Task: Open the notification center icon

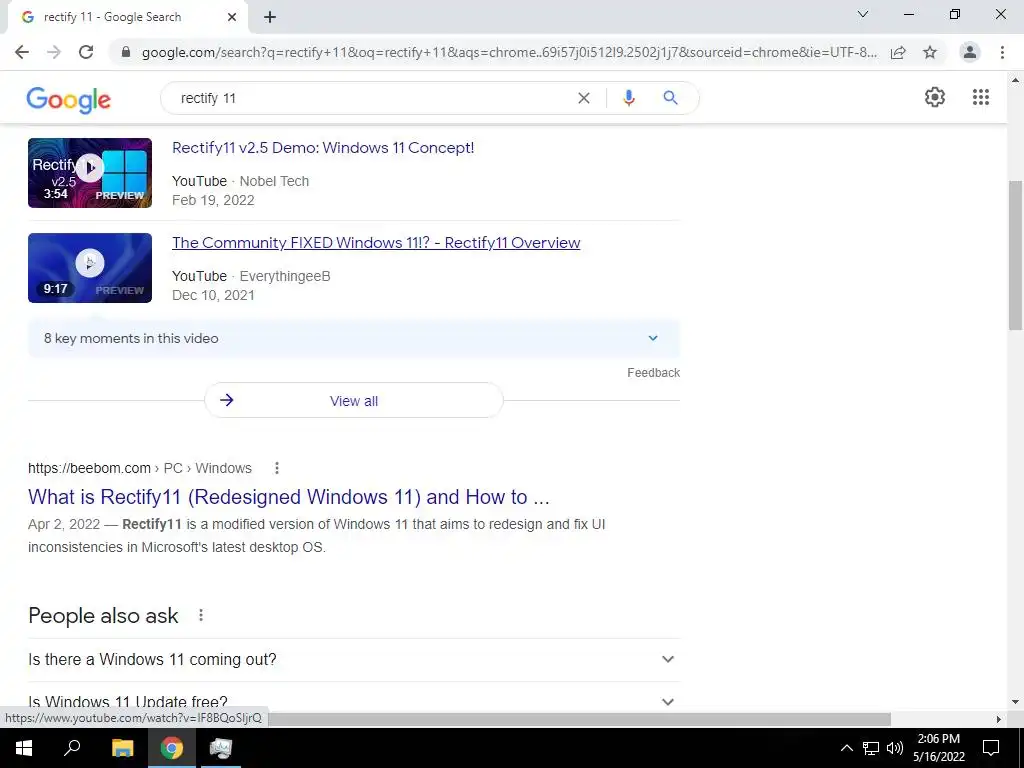Action: pyautogui.click(x=991, y=748)
